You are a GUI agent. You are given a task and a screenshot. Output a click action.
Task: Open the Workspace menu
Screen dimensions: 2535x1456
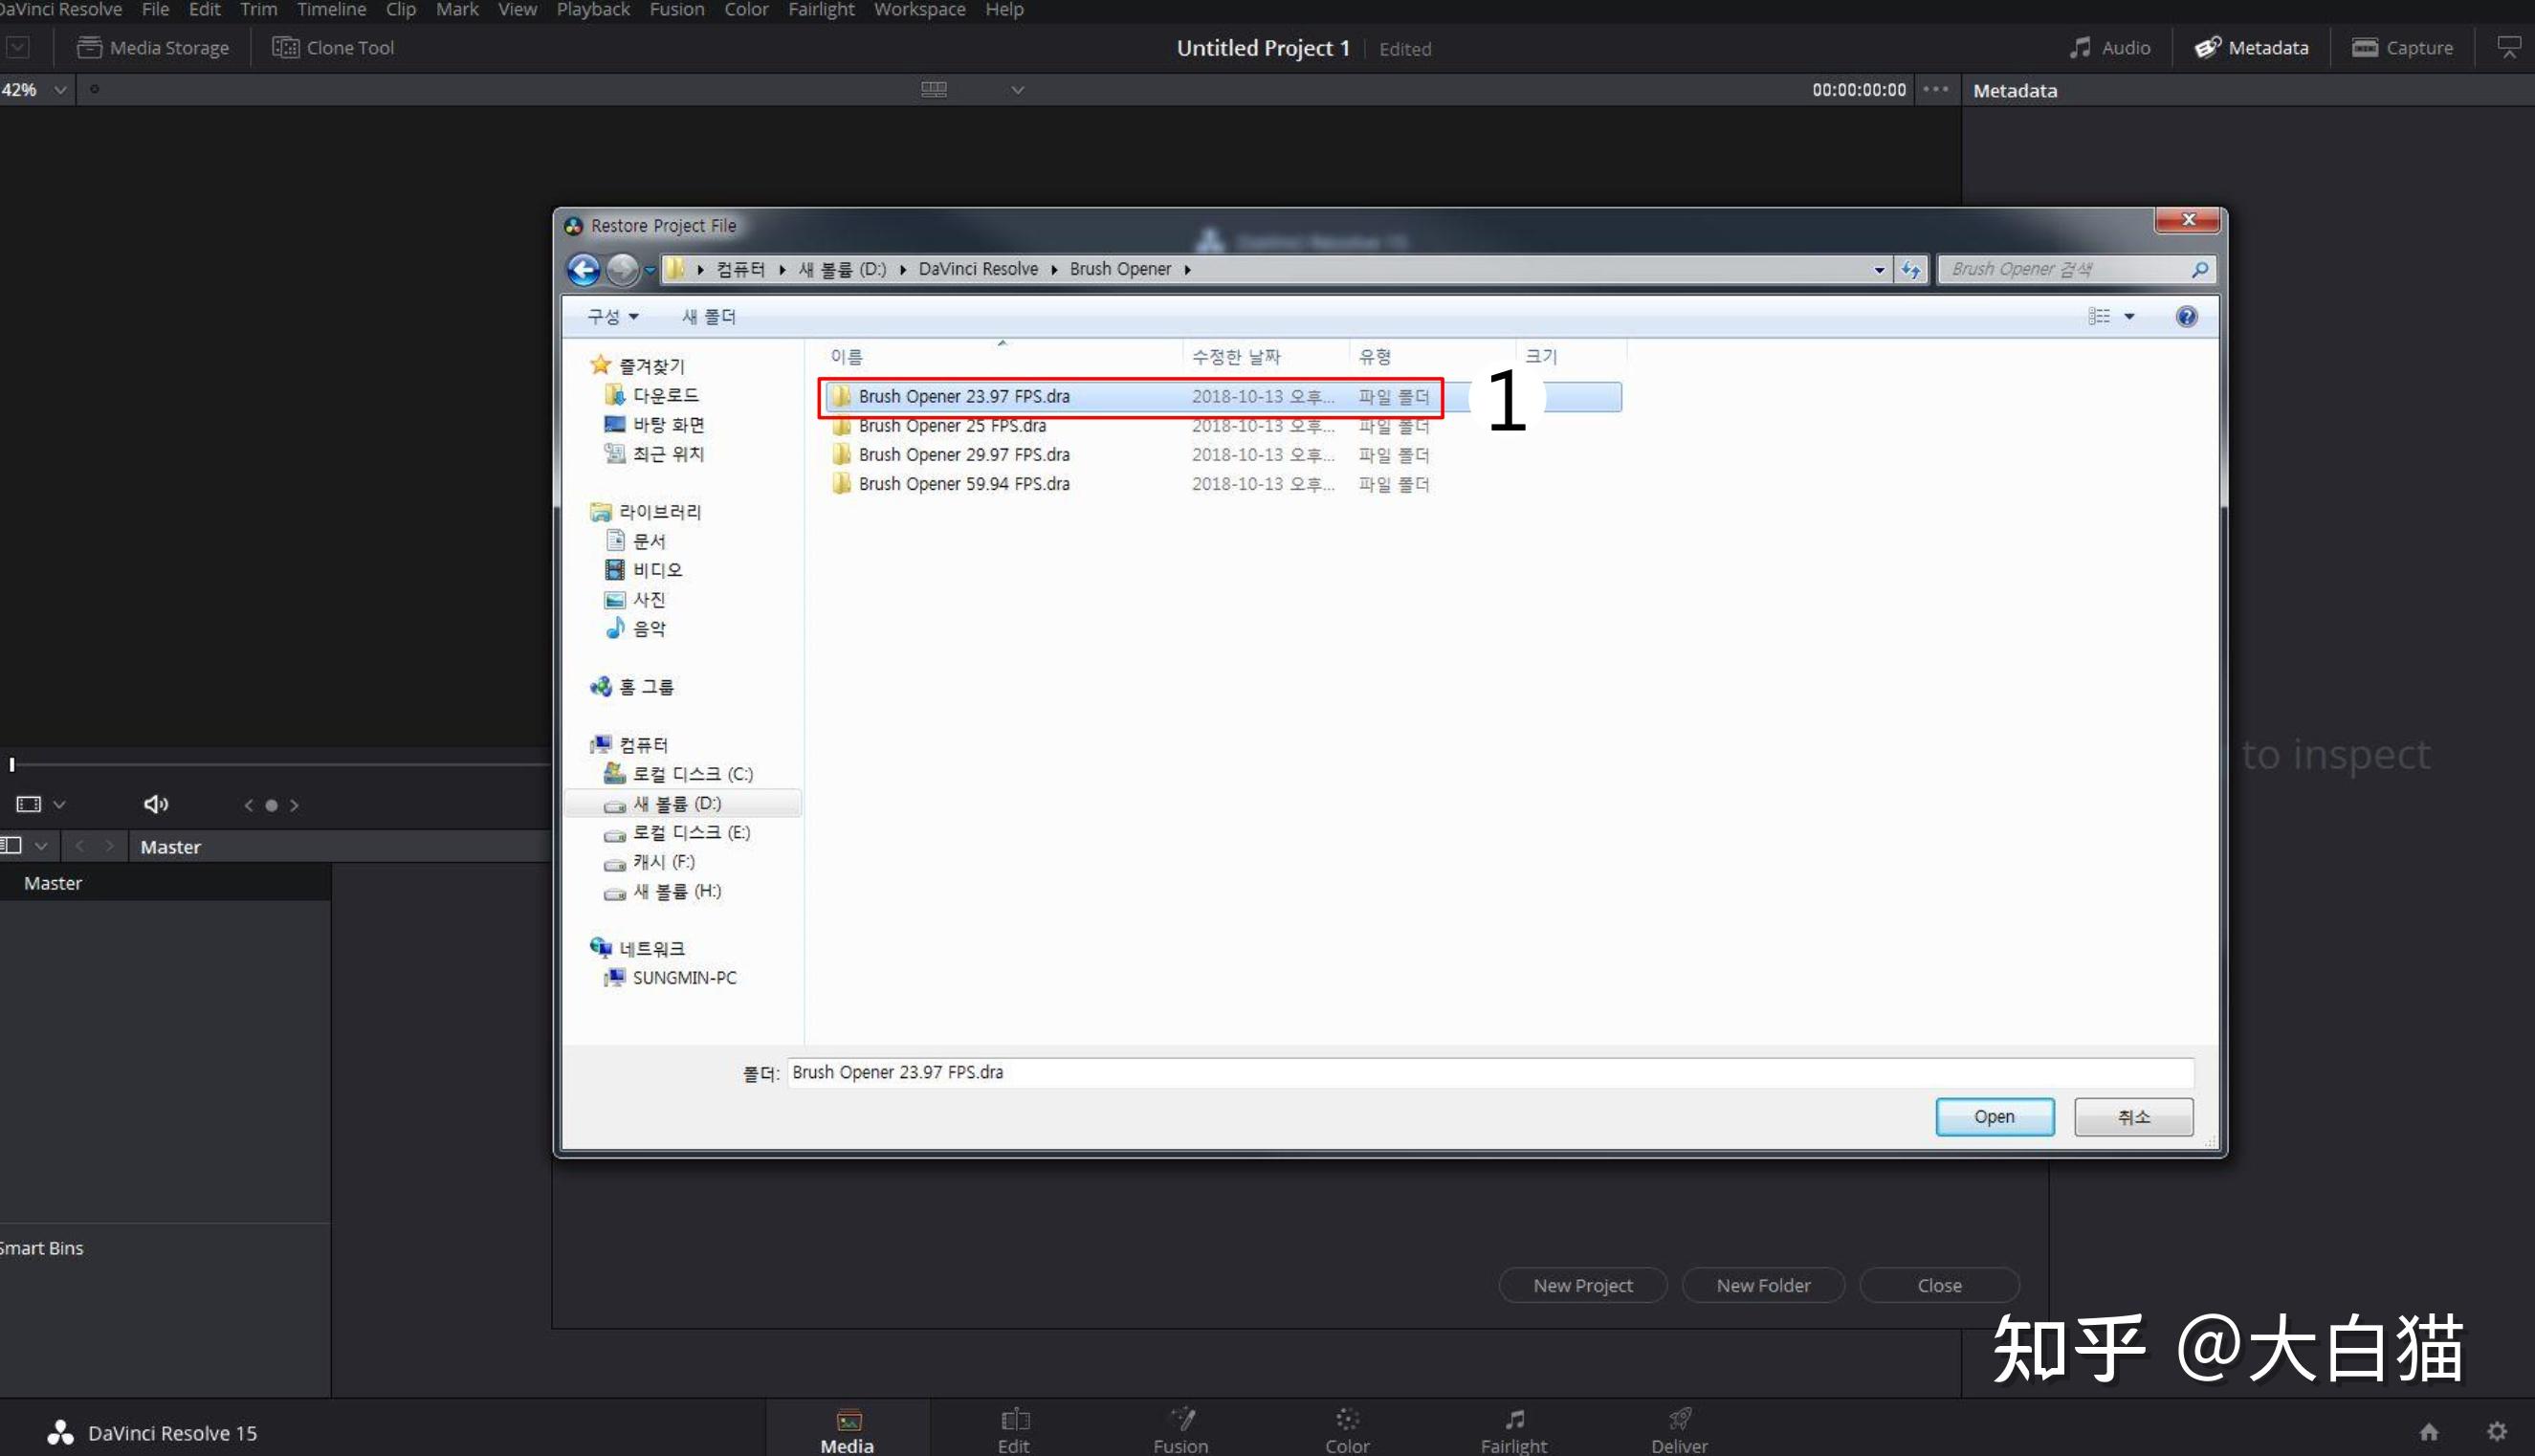pos(919,10)
